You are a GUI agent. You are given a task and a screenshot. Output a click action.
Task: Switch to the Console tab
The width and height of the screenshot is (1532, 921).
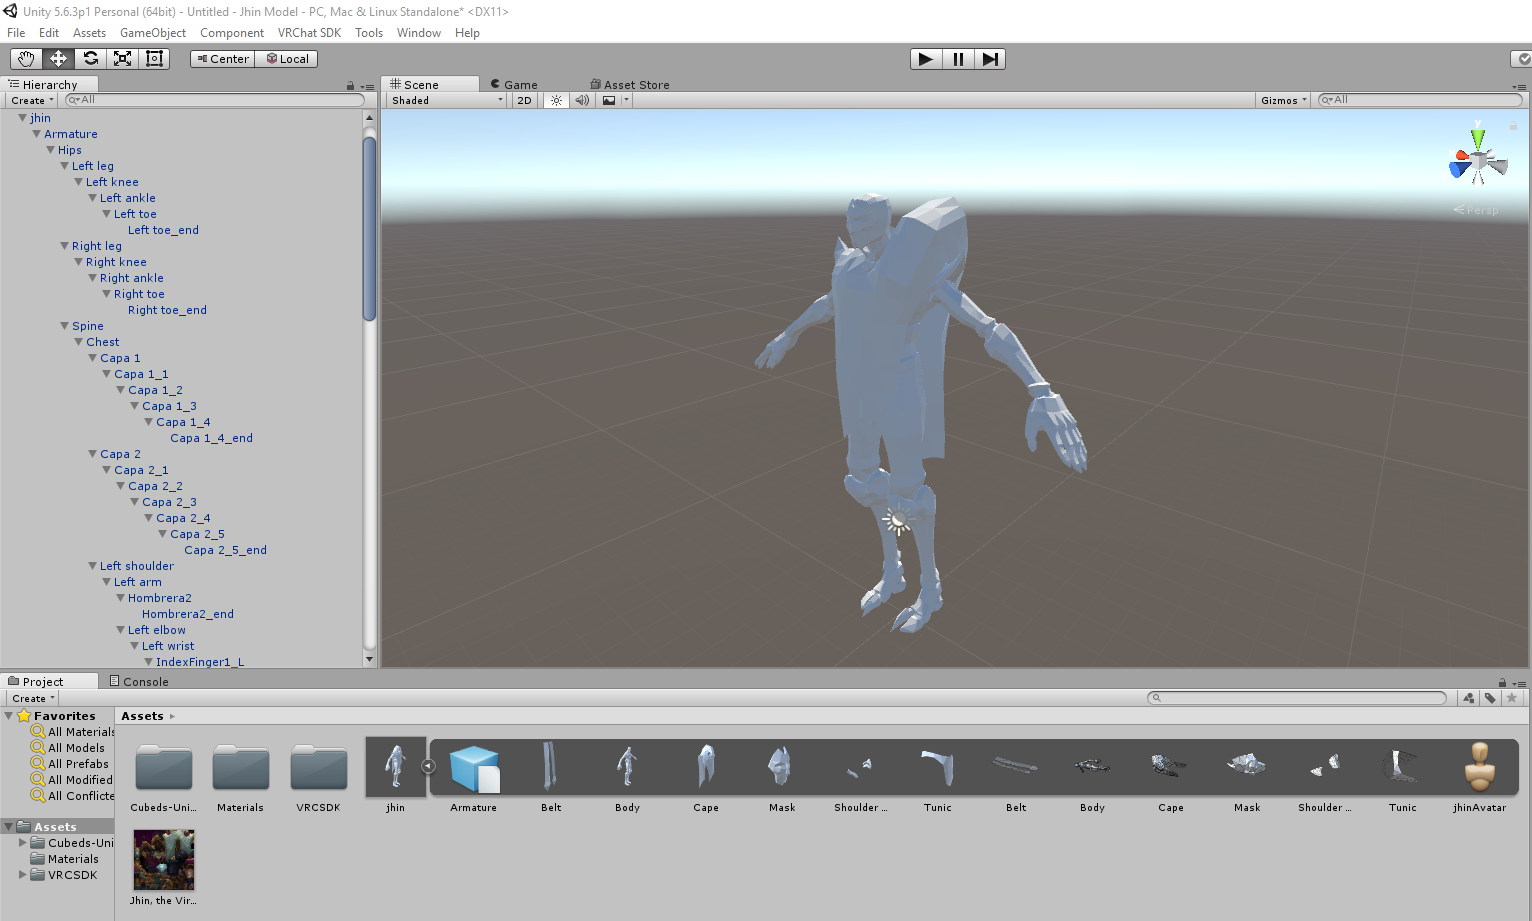(139, 681)
